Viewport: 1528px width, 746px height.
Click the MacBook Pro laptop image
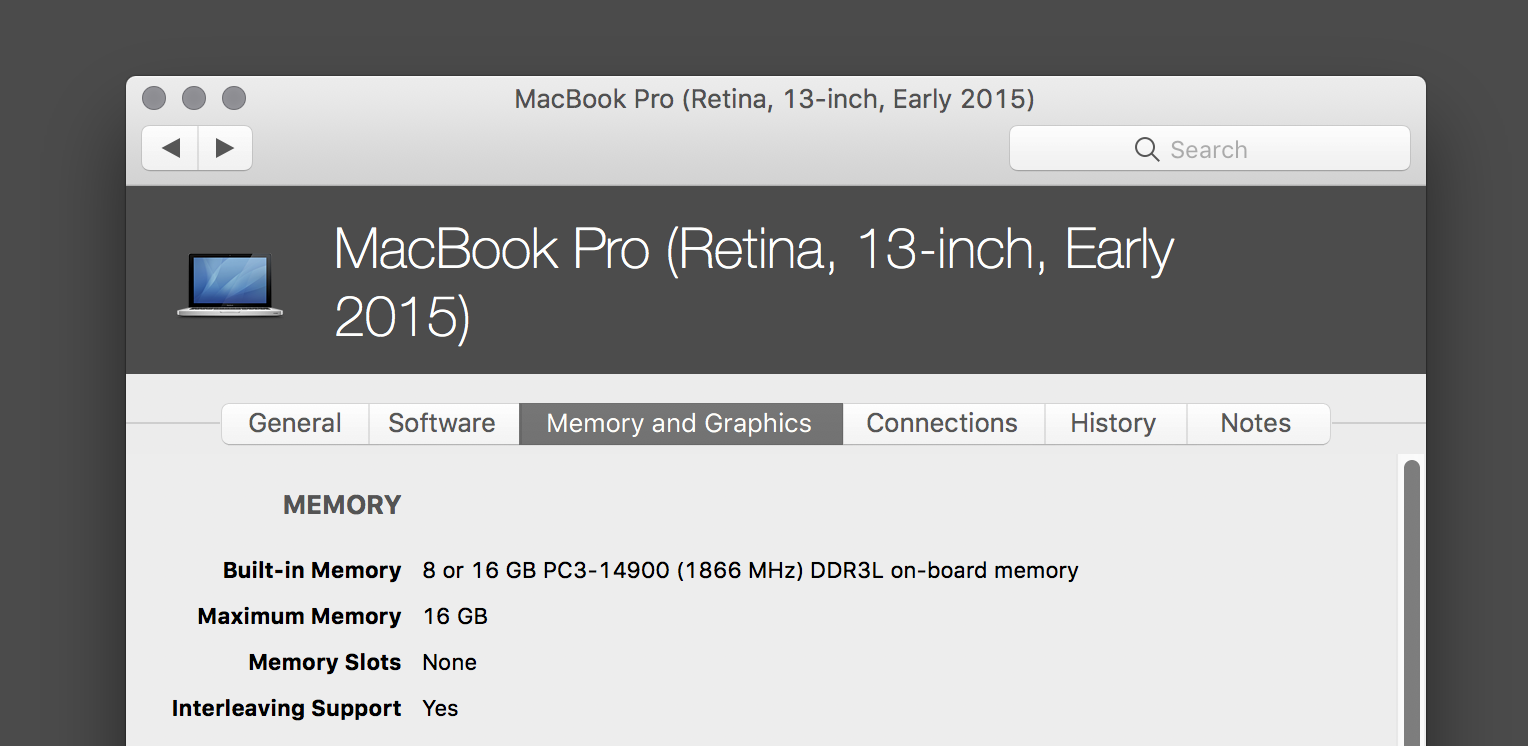point(230,285)
